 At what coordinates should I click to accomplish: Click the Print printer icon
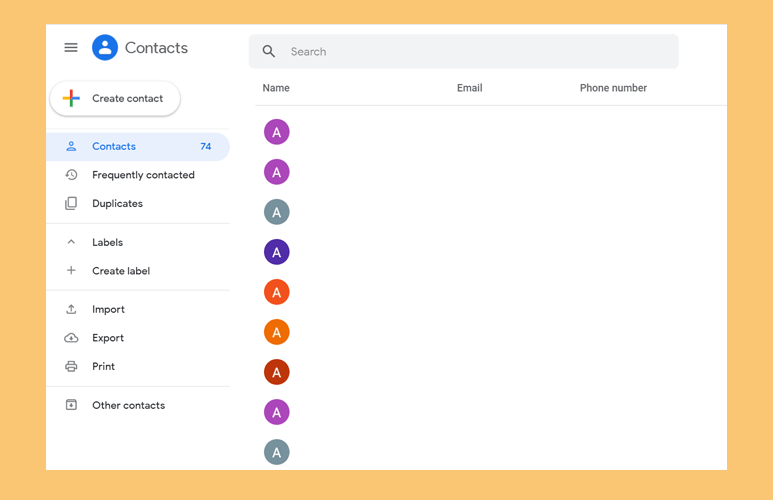[71, 366]
